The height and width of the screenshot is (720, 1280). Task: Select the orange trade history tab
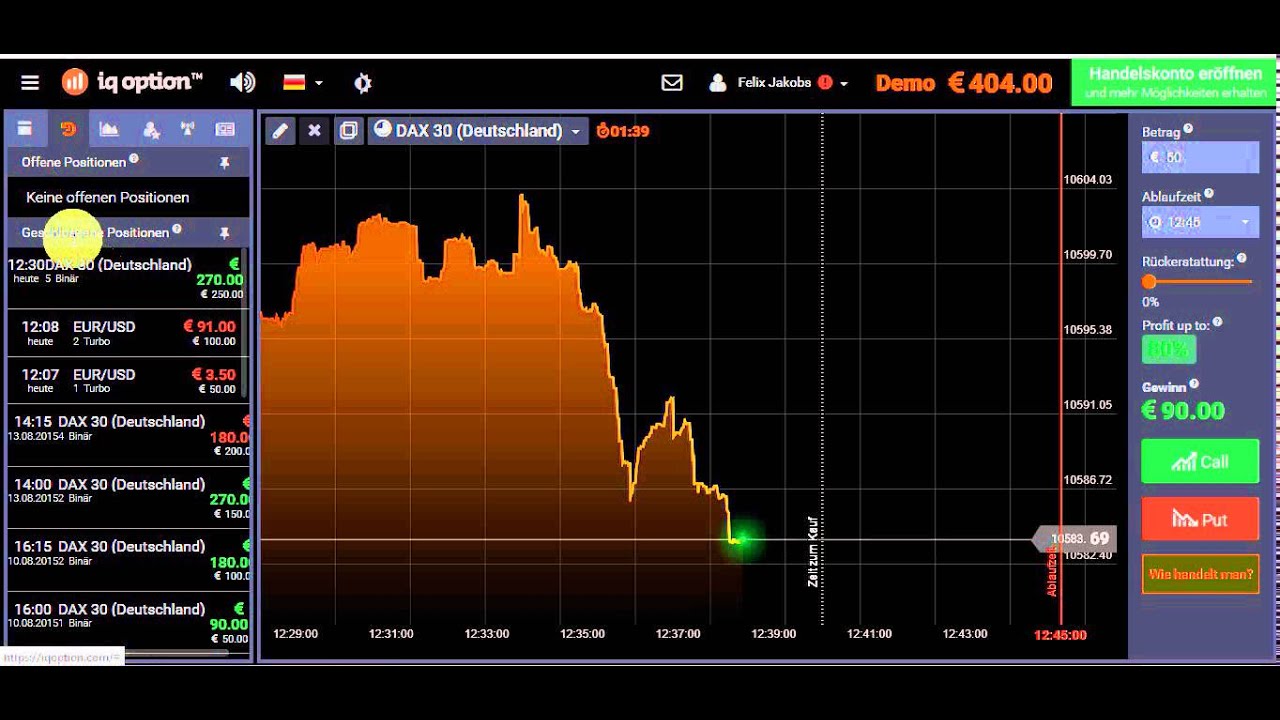pos(68,129)
